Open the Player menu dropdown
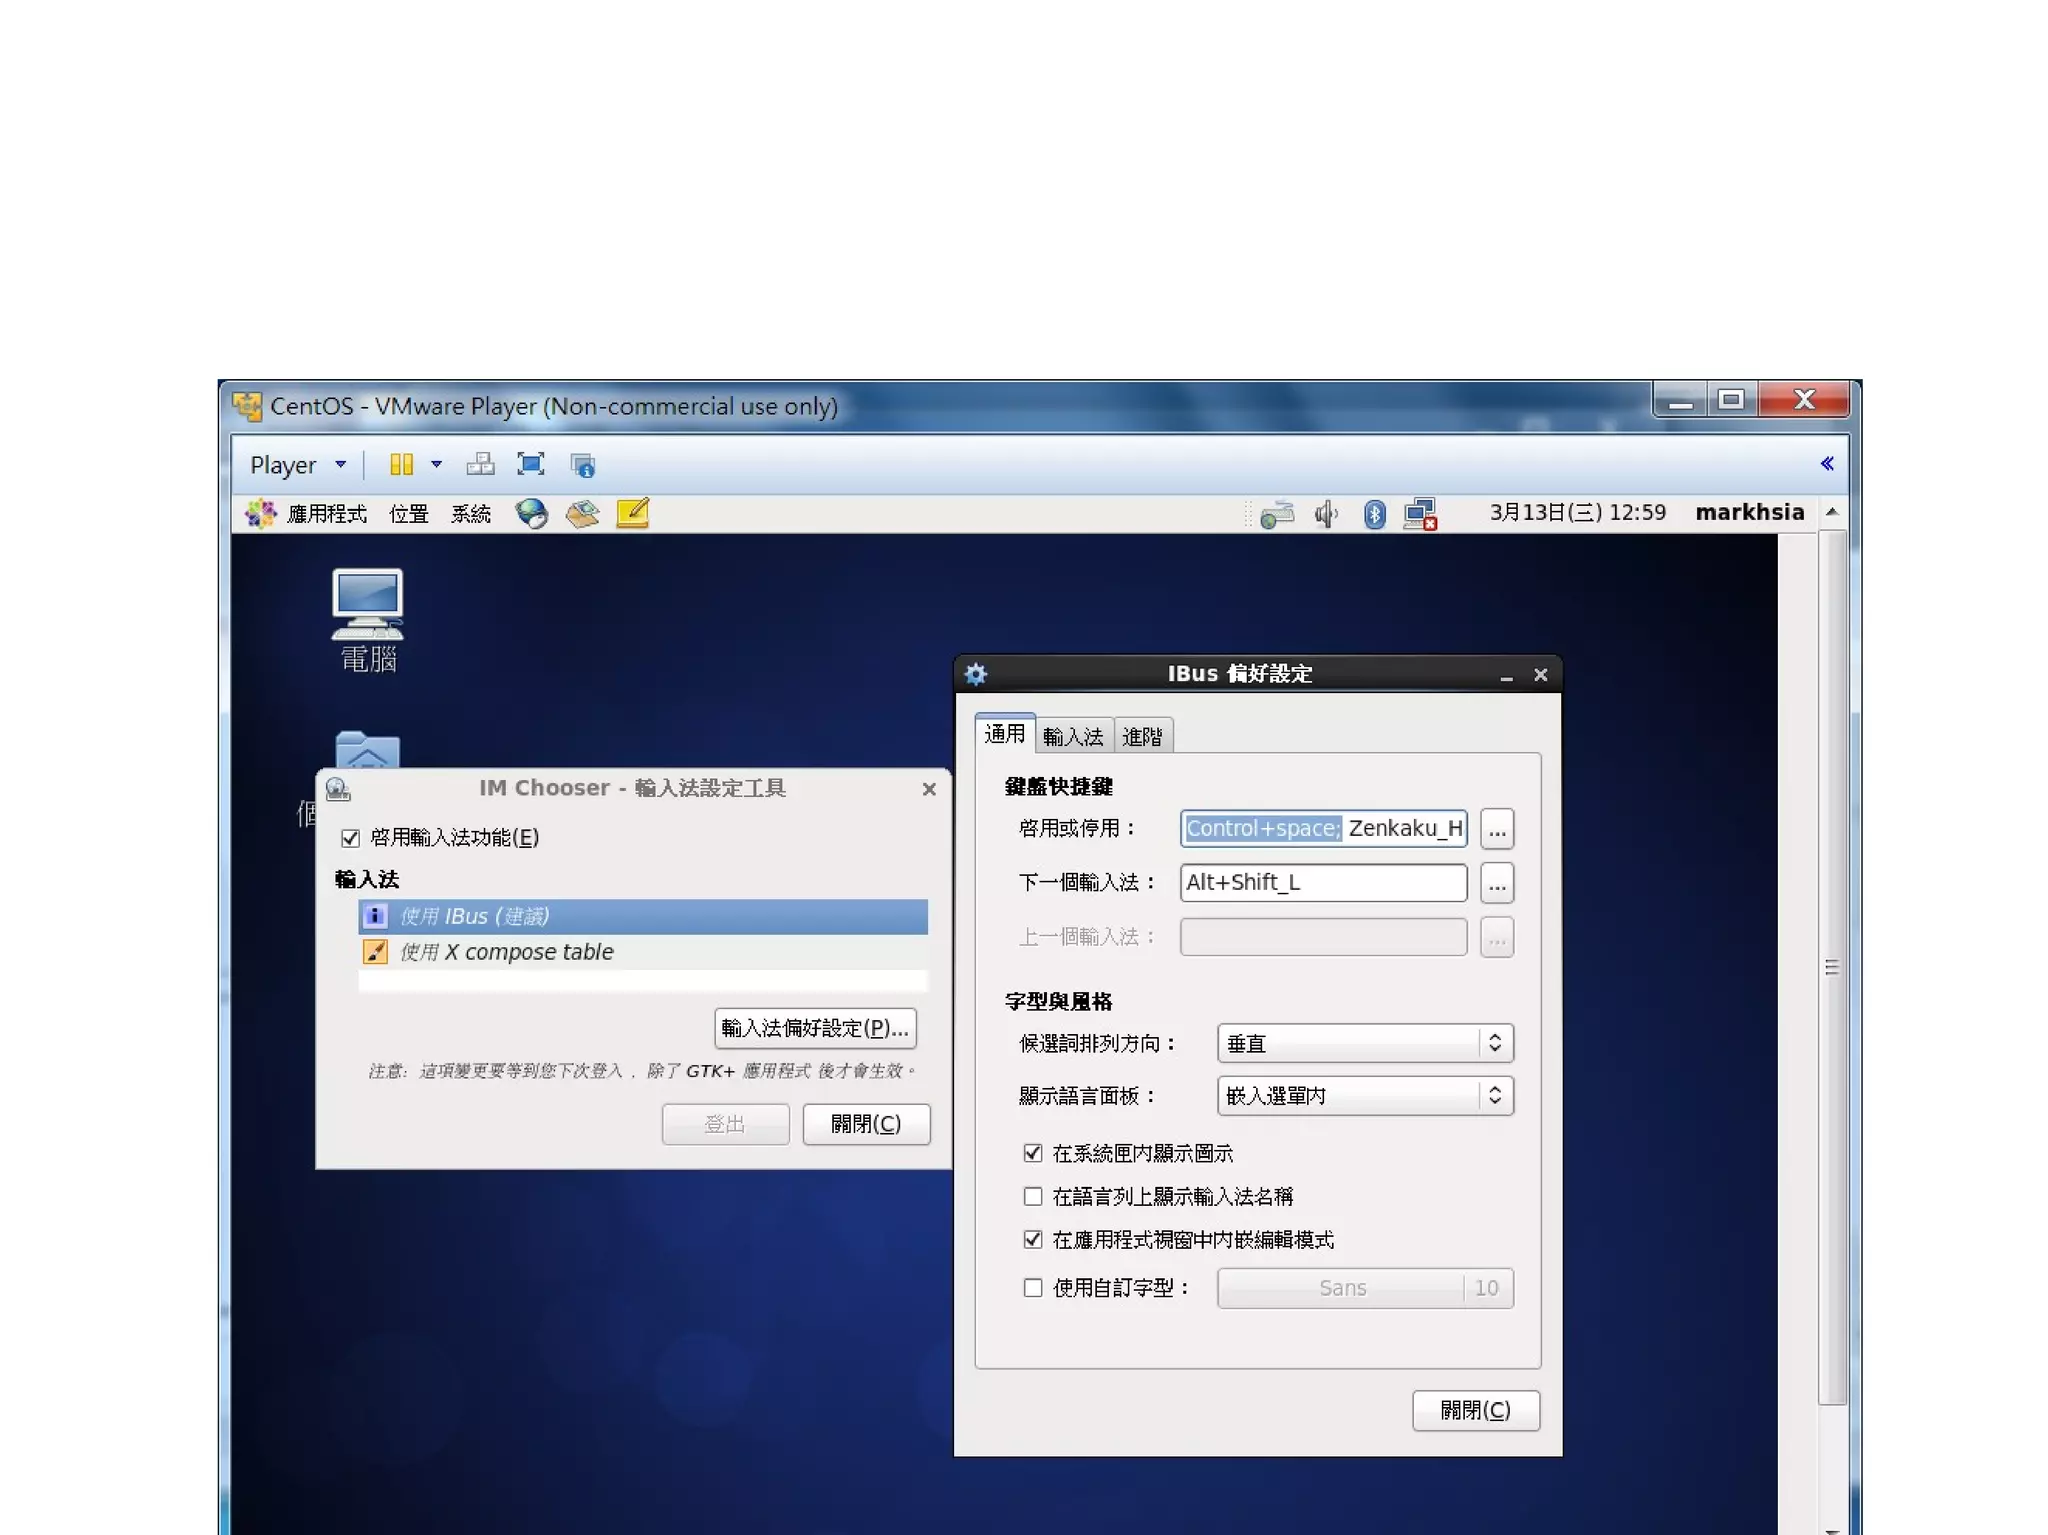2048x1535 pixels. tap(298, 465)
